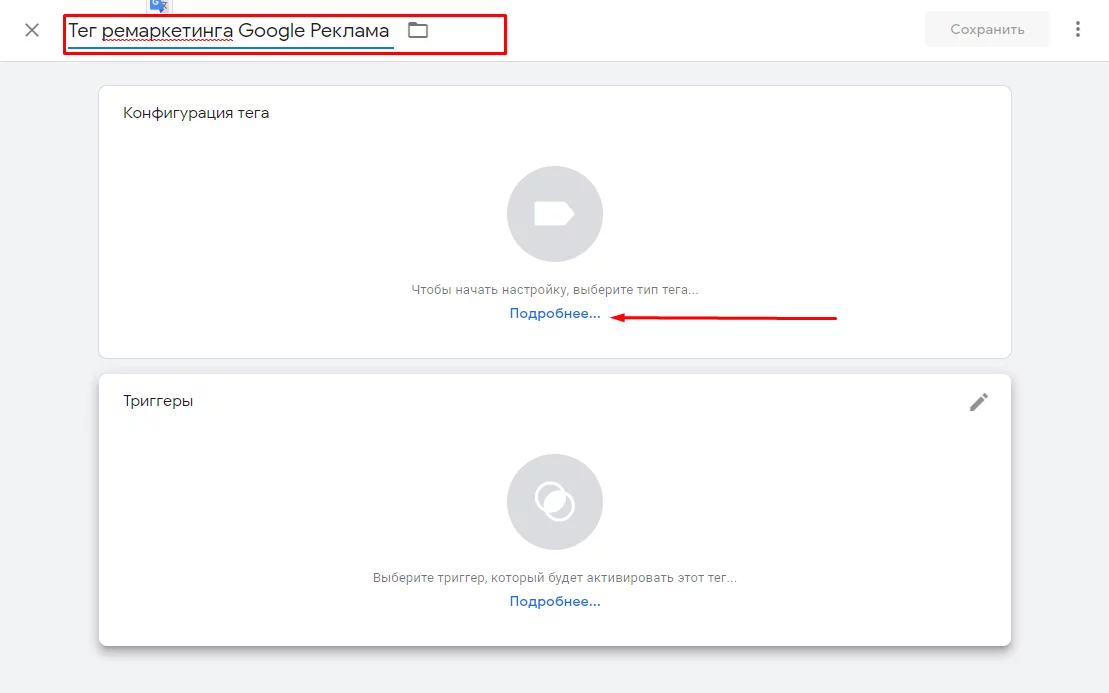Place cursor on the word Реклама in tag name
The height and width of the screenshot is (693, 1109).
[349, 30]
